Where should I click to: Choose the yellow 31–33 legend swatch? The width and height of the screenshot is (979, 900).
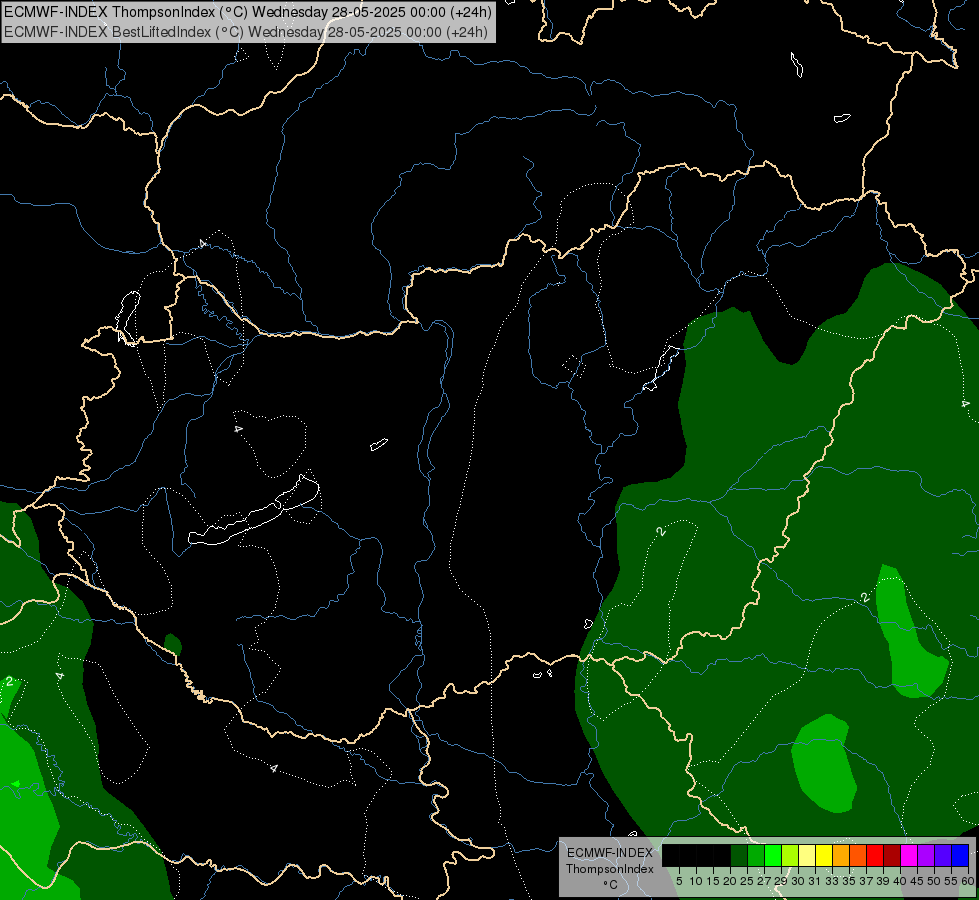click(824, 855)
